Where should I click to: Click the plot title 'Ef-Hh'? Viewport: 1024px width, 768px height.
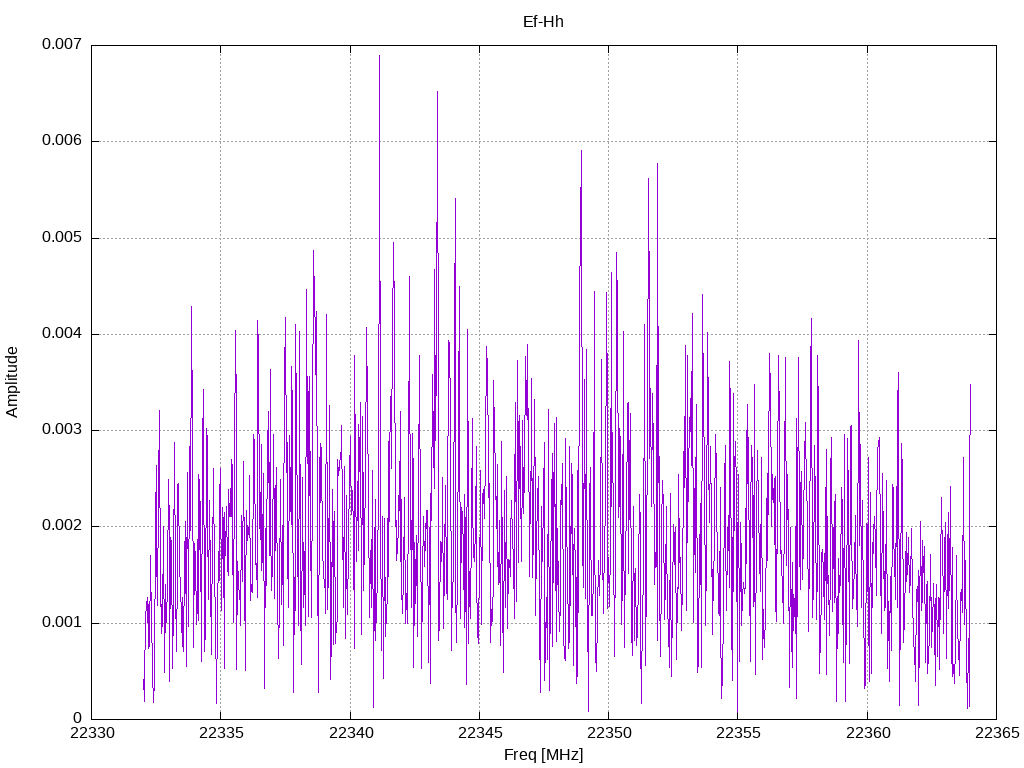tap(543, 22)
